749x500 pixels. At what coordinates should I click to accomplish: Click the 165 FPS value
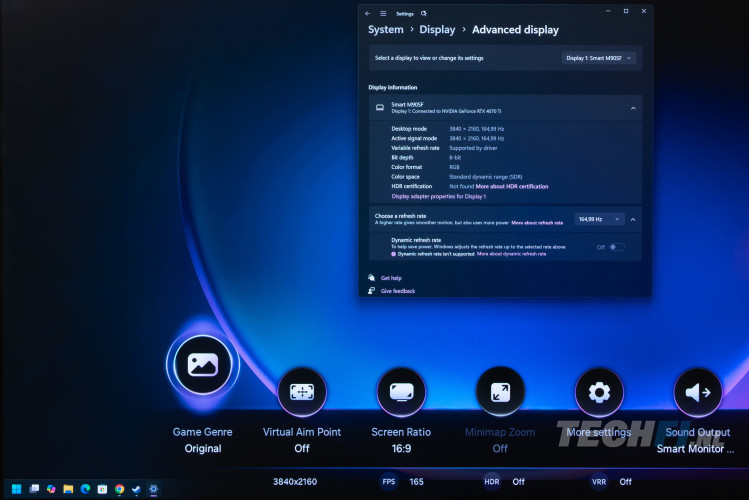pos(416,481)
